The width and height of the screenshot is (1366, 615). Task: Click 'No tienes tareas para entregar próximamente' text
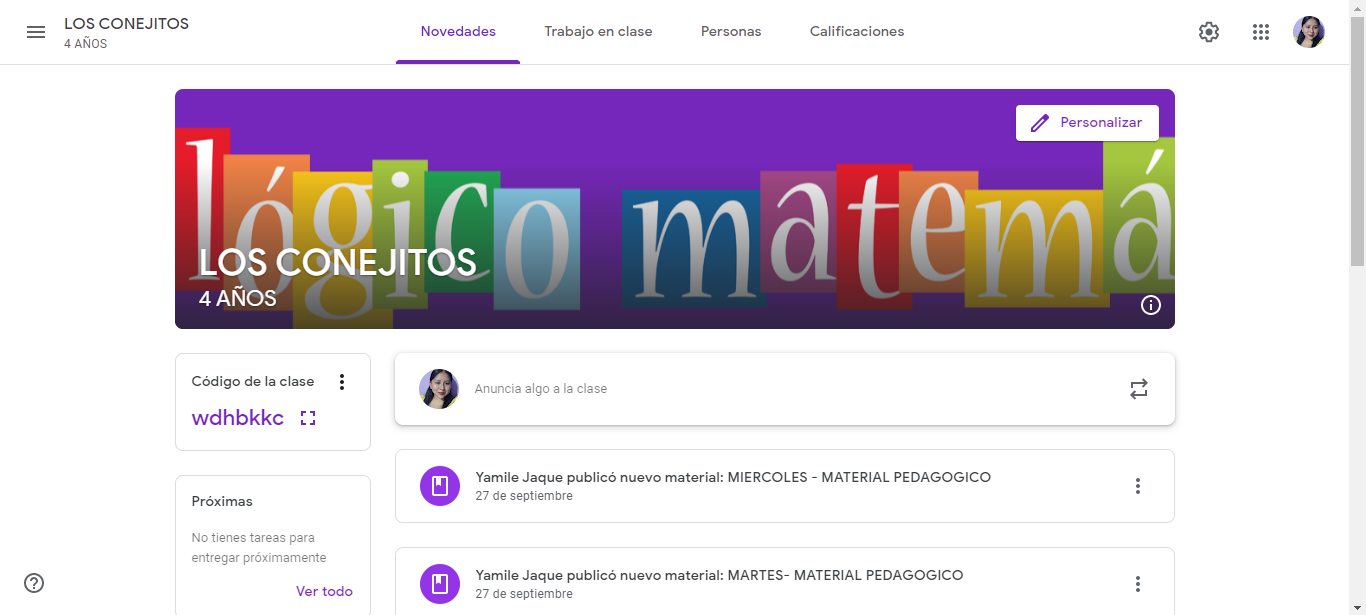click(259, 548)
